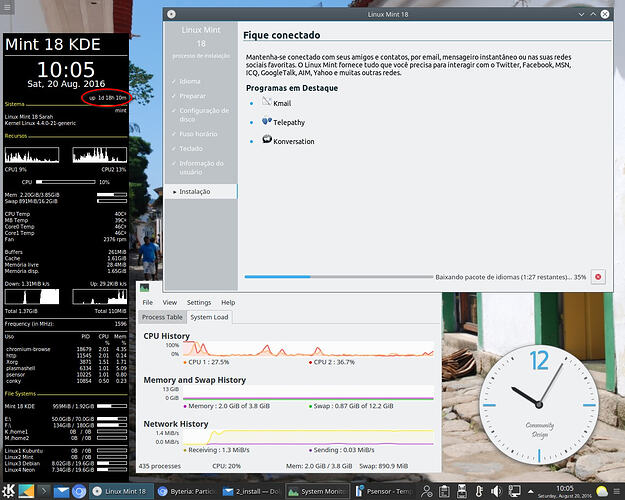
Task: Select the System Load tab
Action: point(209,317)
